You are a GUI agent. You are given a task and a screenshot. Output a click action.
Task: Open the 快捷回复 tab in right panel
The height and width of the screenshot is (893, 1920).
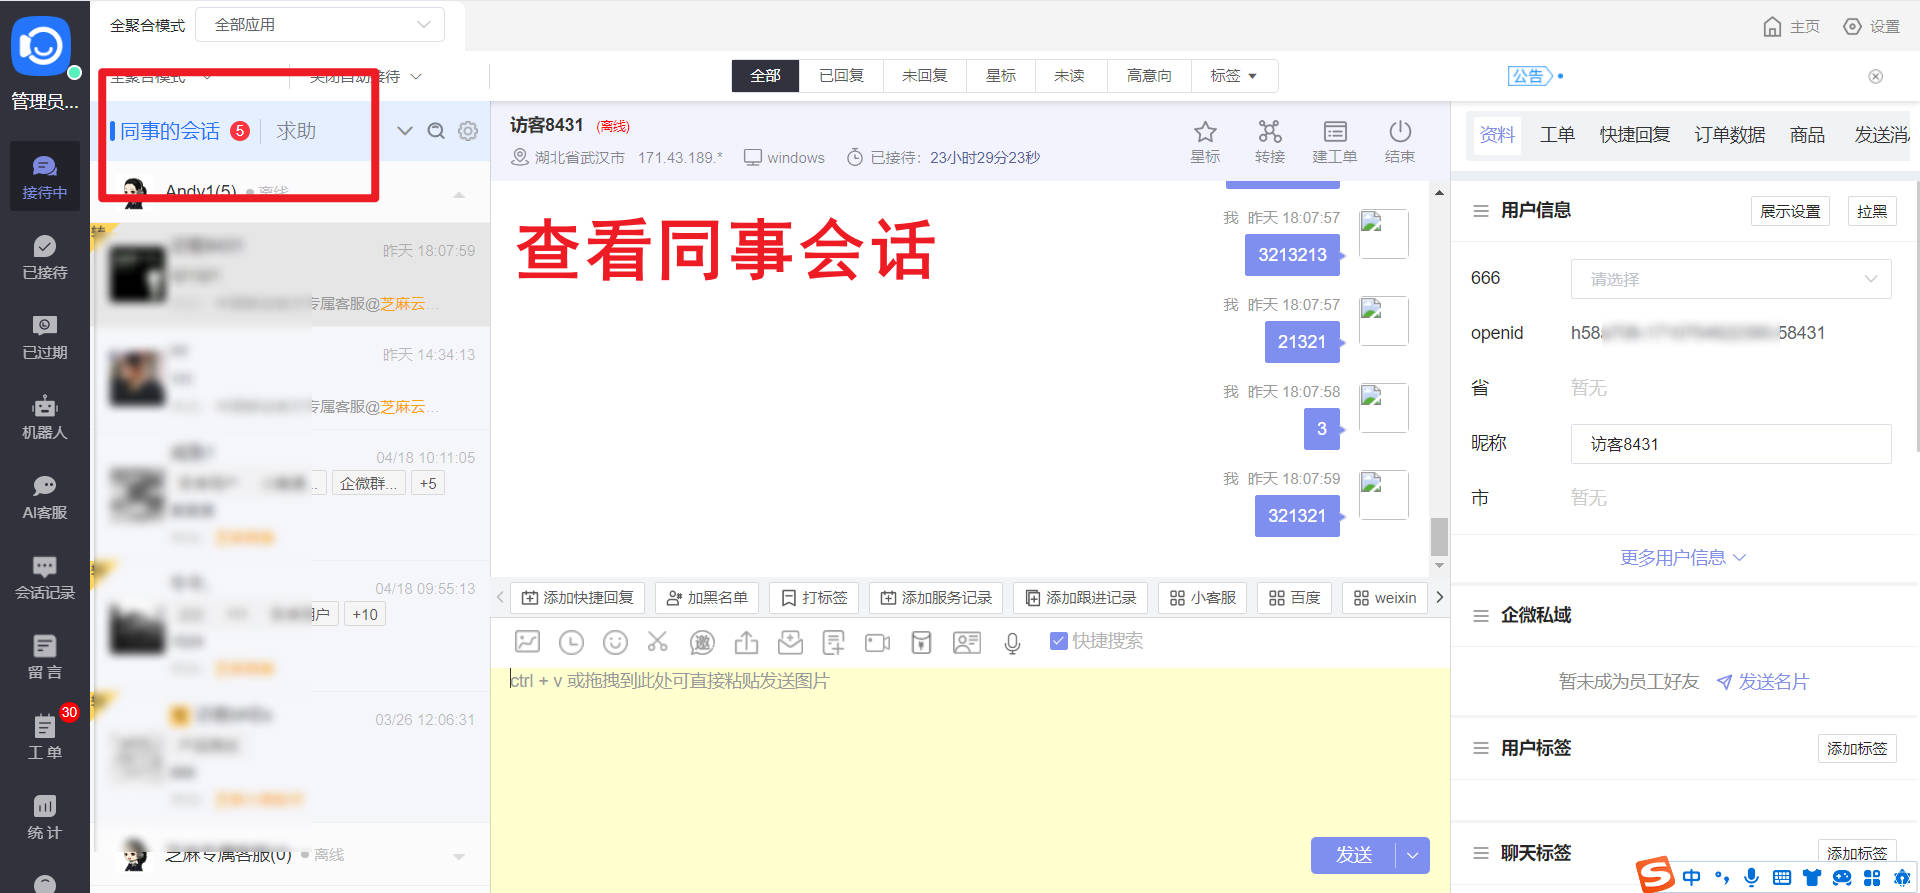(x=1635, y=135)
